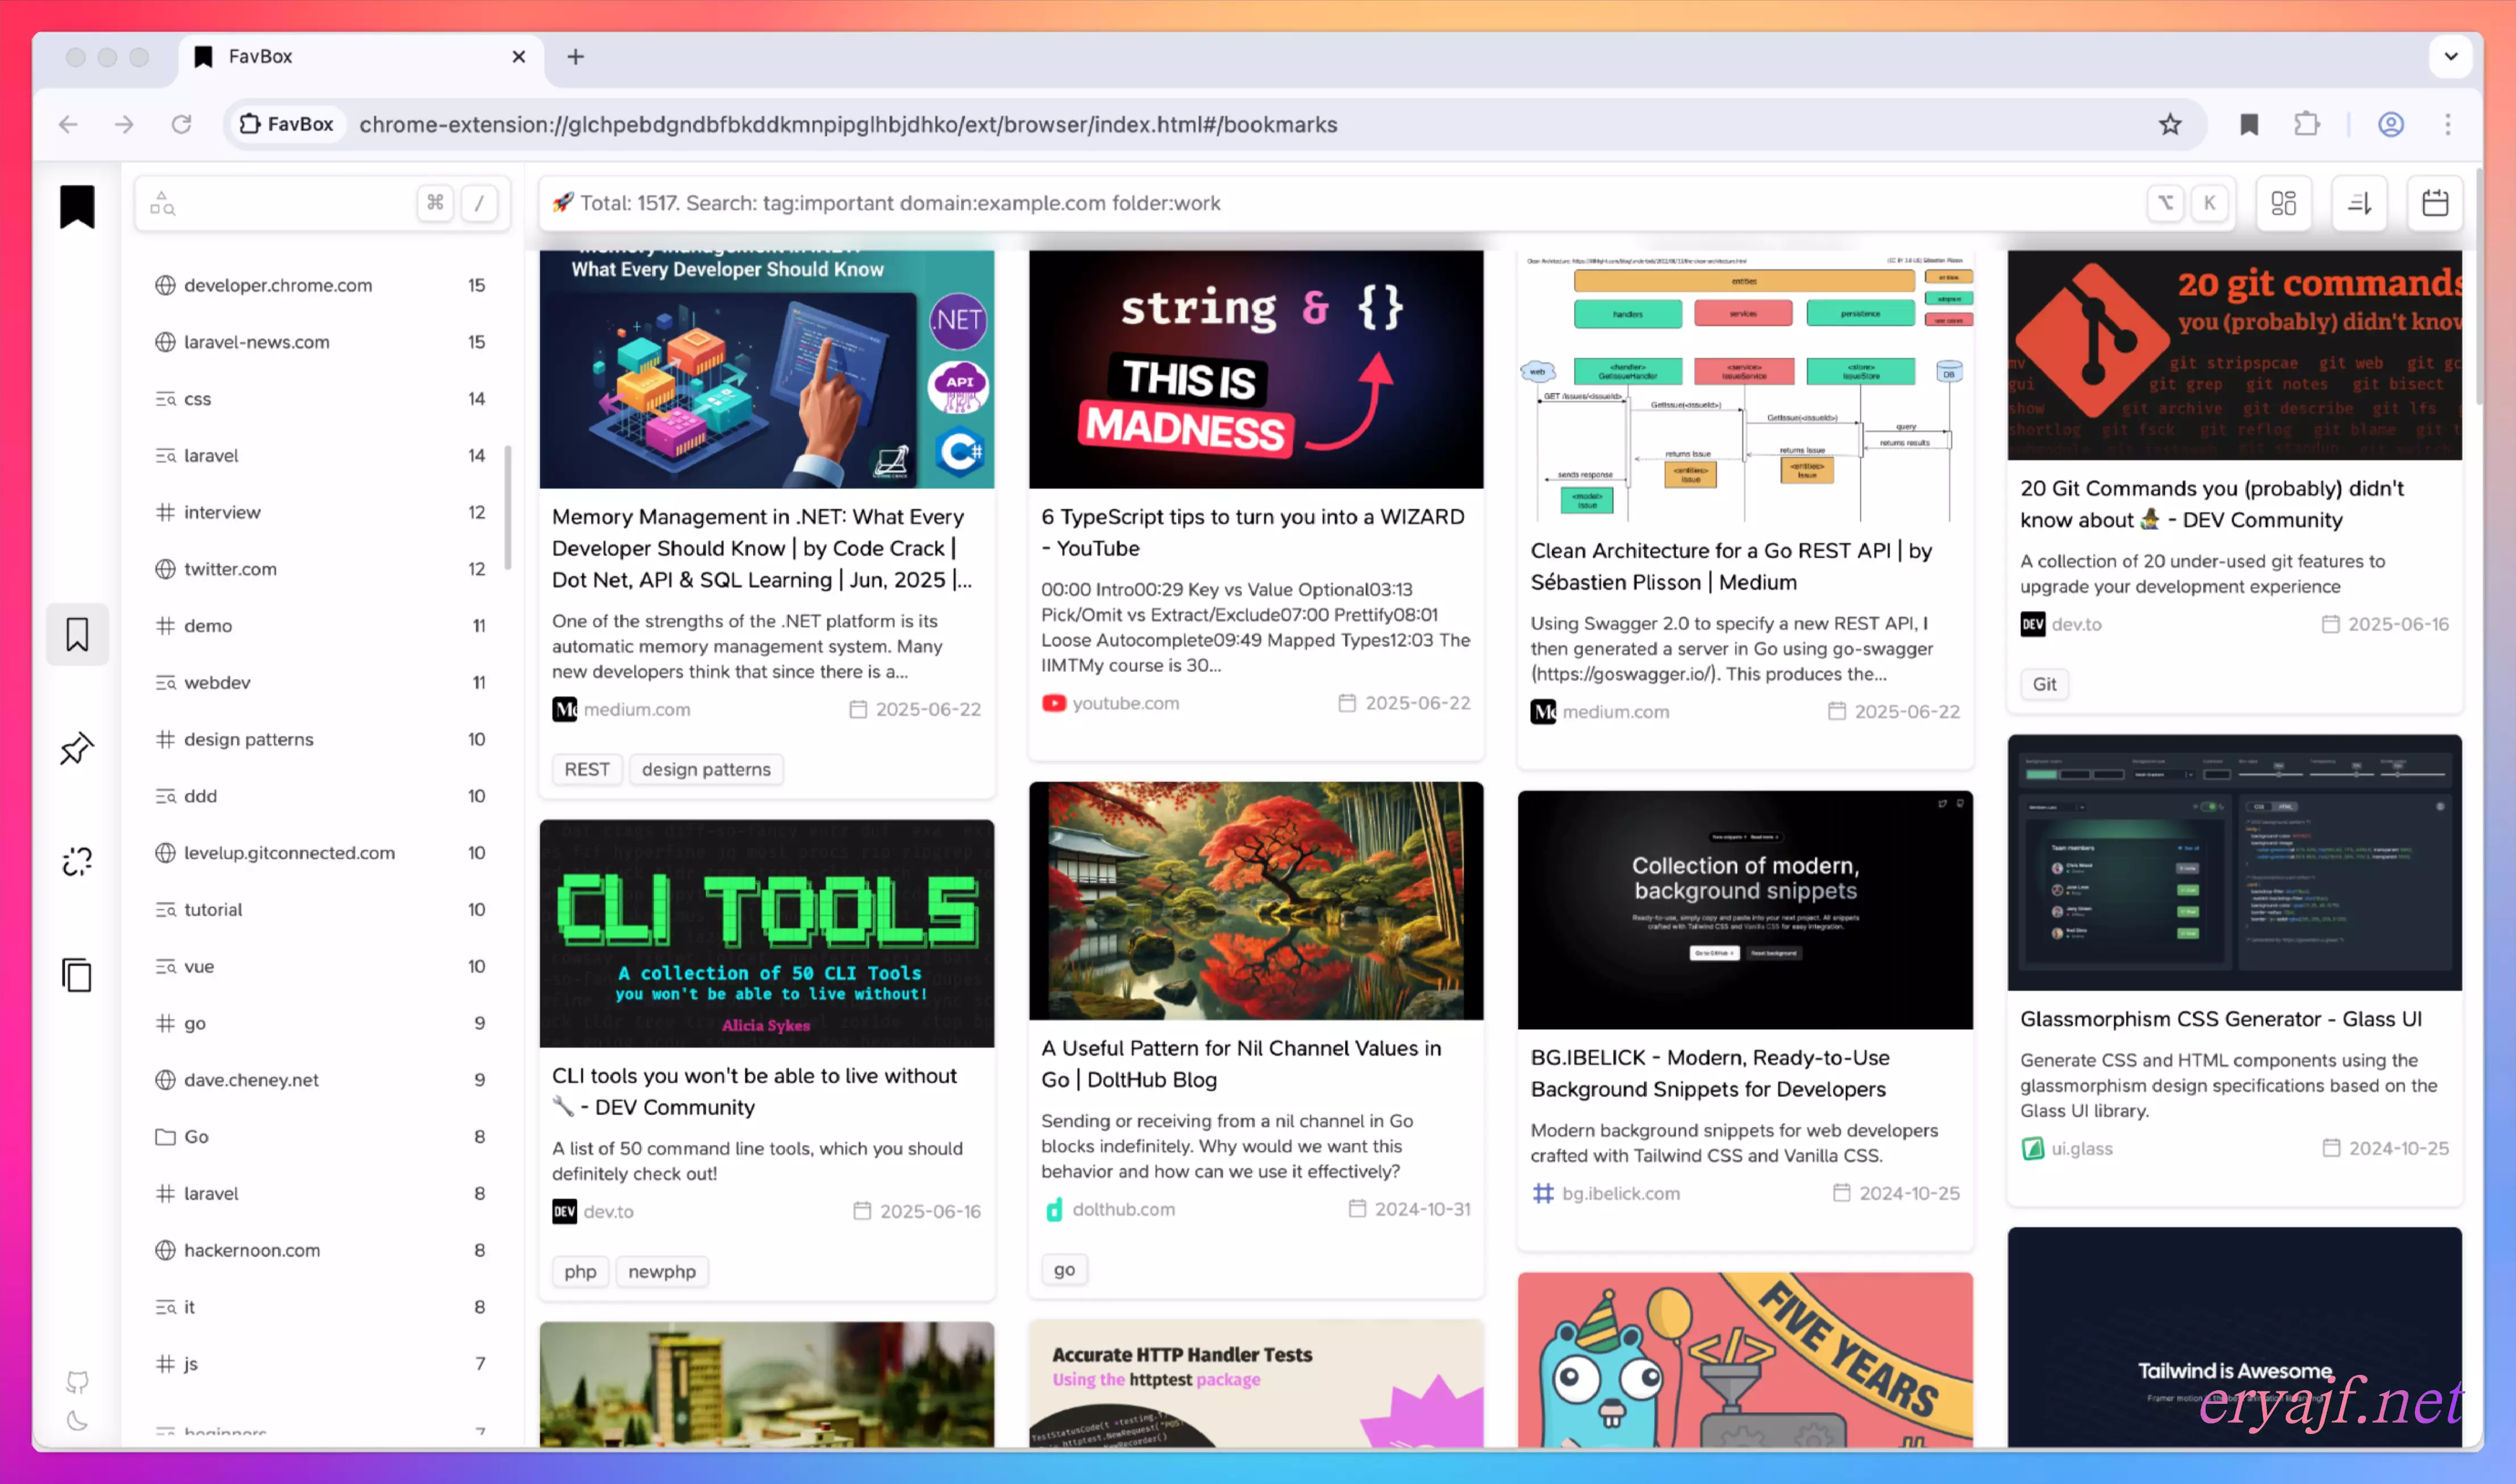Open Clean Architecture for a Go REST API title
The width and height of the screenshot is (2516, 1484).
[x=1731, y=566]
